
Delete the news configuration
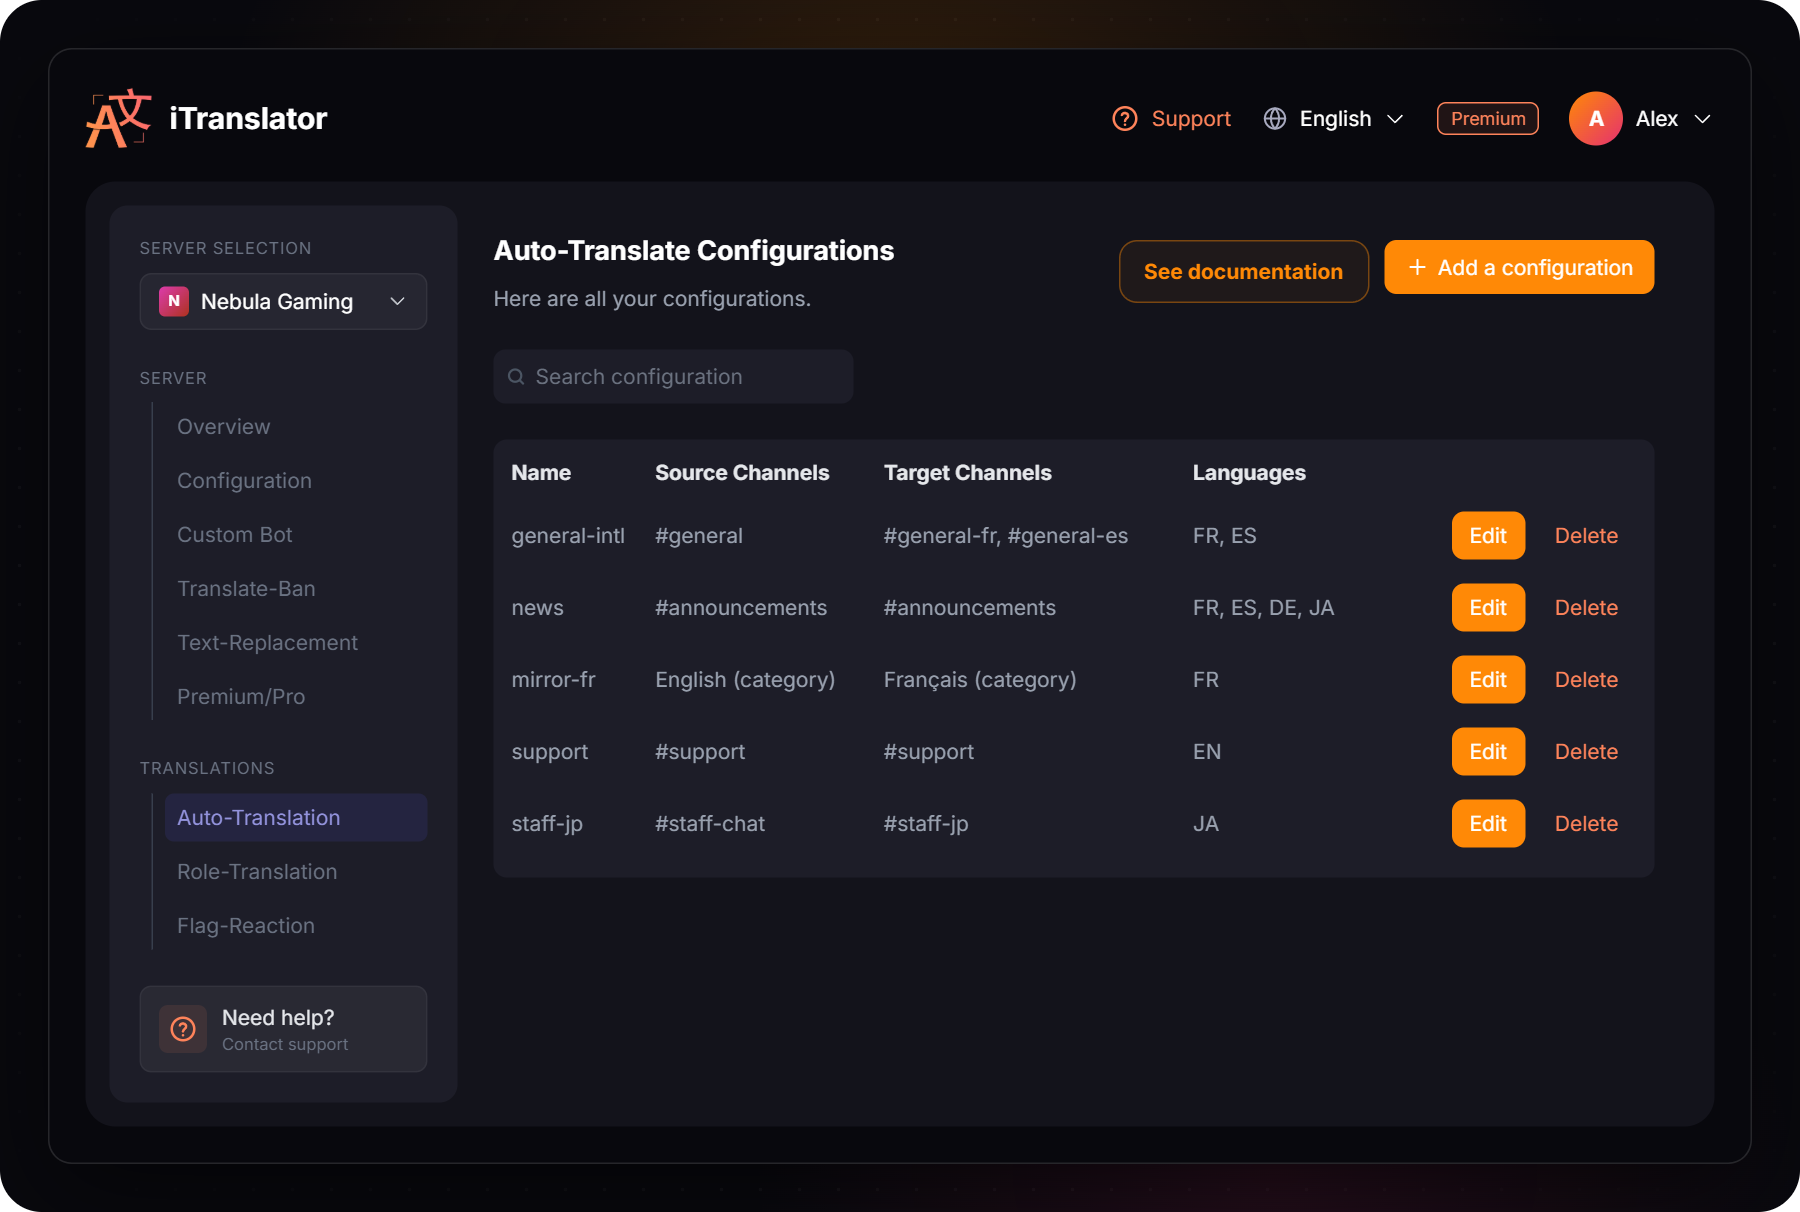(1586, 608)
